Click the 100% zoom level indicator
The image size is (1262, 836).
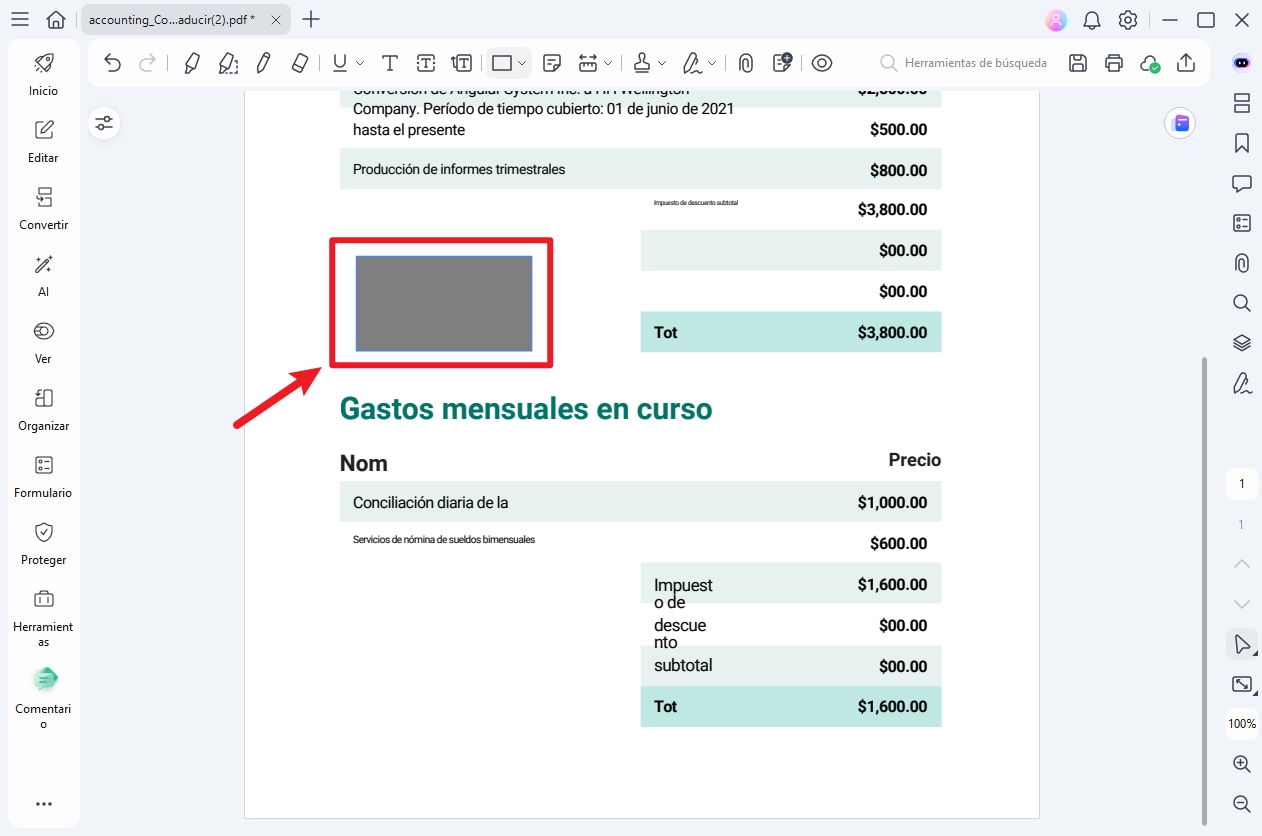pos(1241,723)
